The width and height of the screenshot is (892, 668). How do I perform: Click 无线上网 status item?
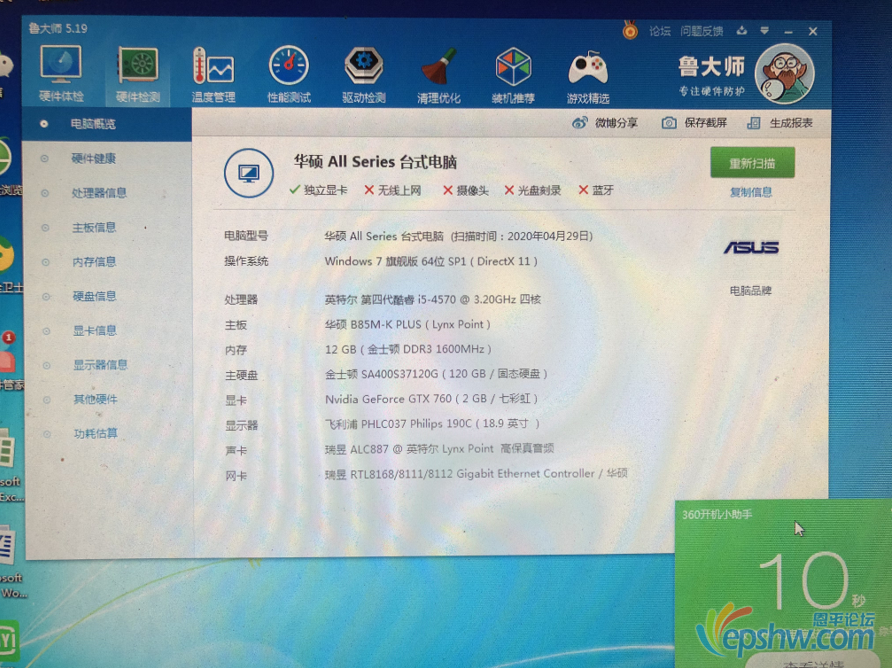[x=393, y=190]
